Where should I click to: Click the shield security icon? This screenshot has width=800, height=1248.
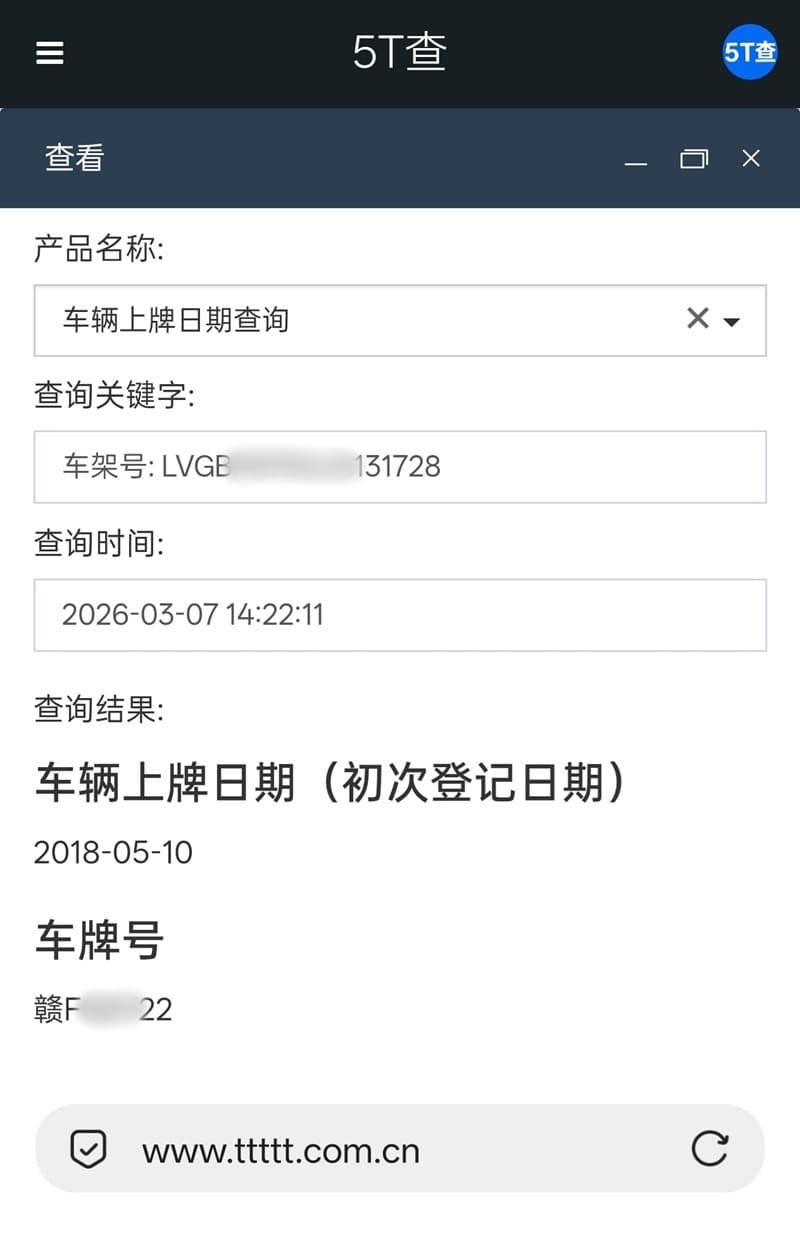pos(88,1149)
